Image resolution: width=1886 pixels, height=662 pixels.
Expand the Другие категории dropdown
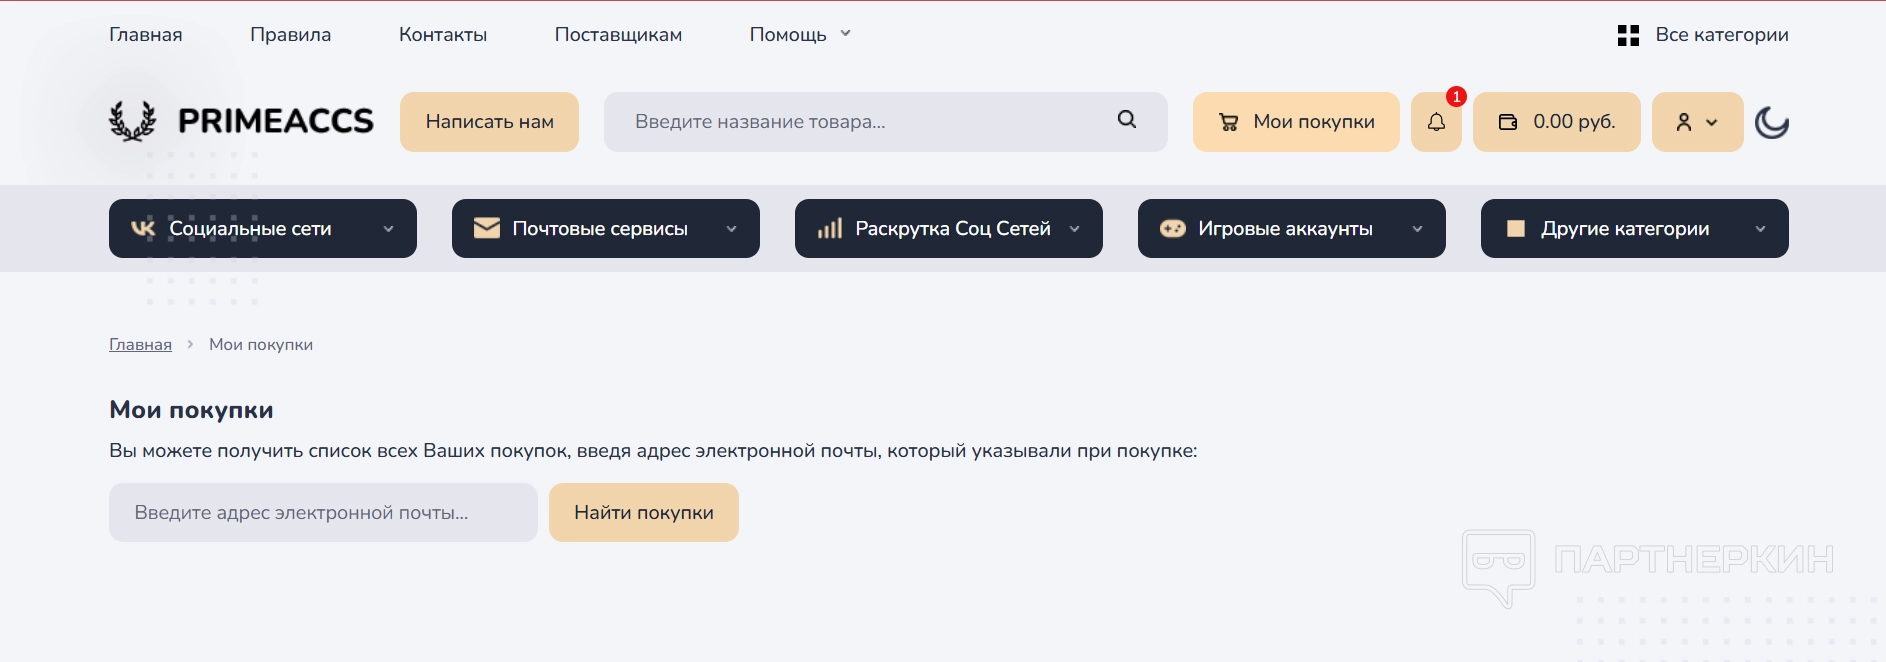point(1760,229)
